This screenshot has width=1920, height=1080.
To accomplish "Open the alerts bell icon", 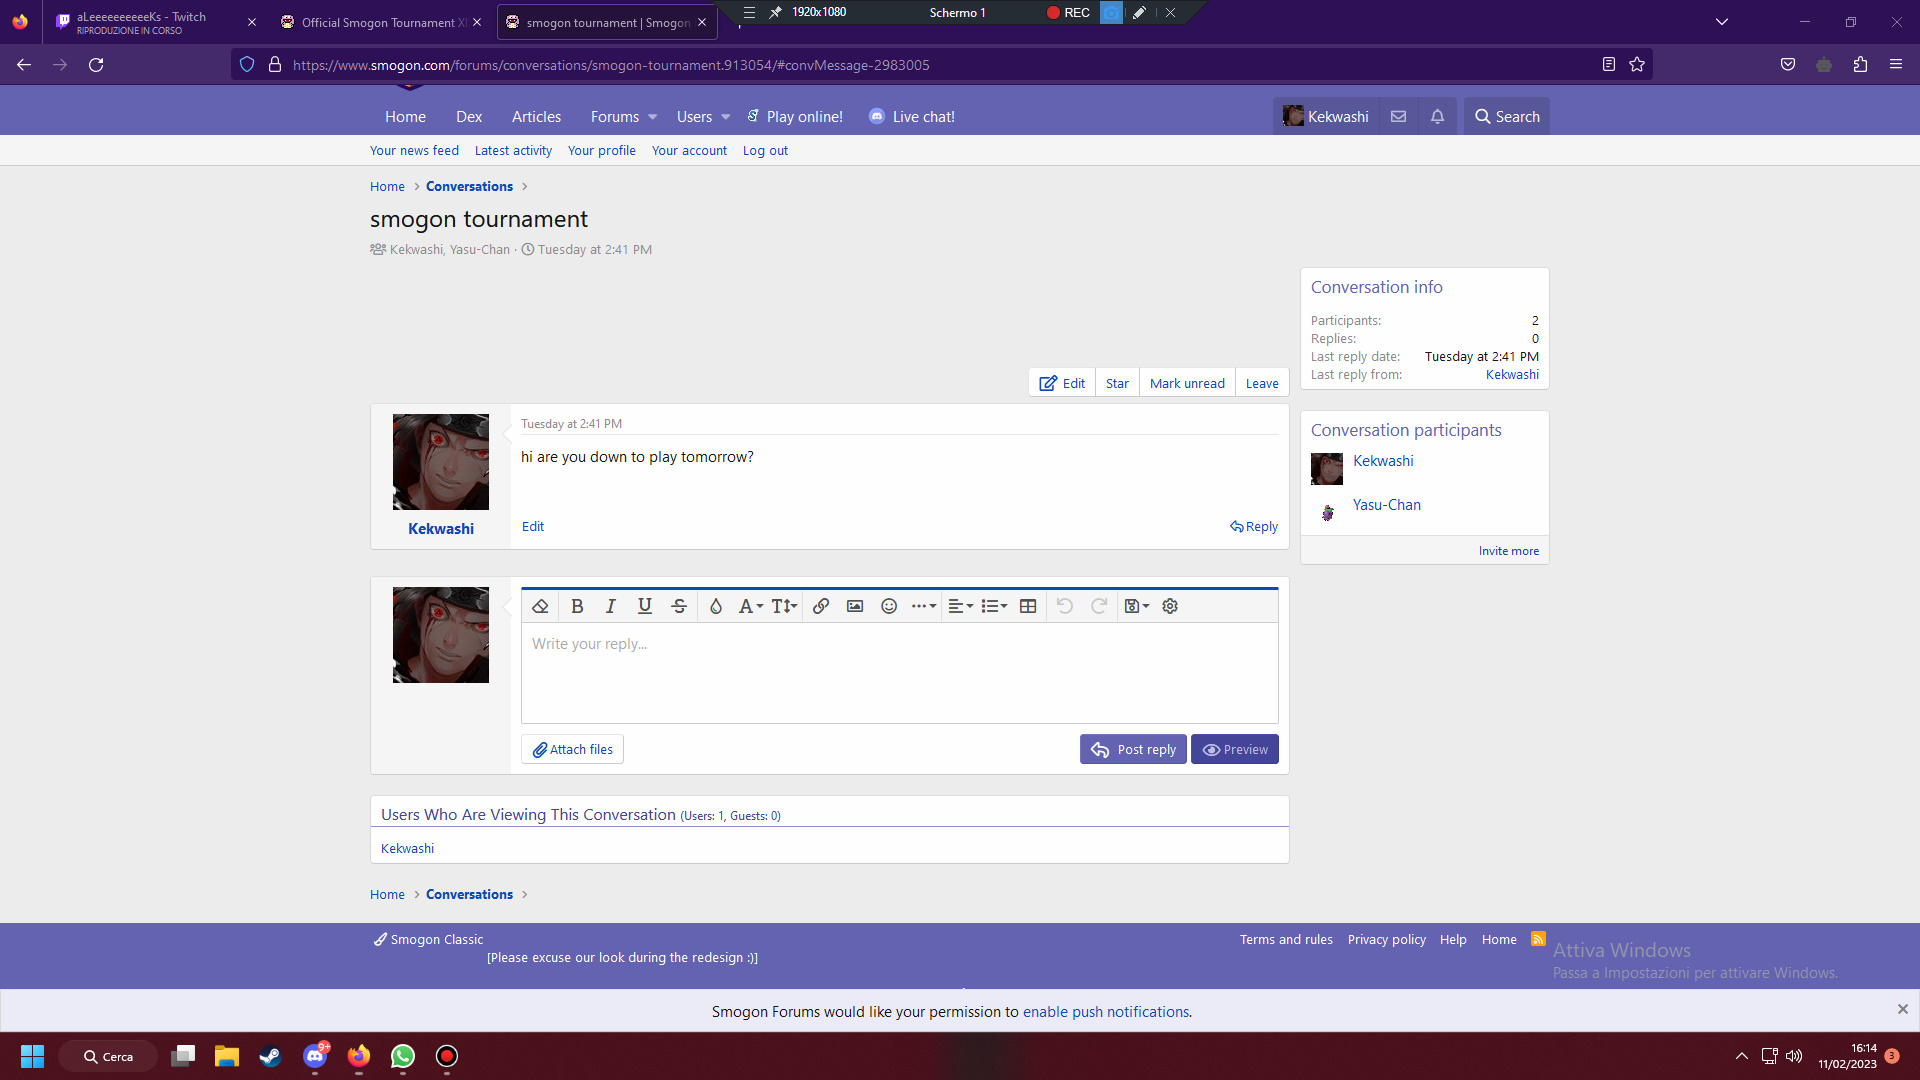I will click(1437, 117).
